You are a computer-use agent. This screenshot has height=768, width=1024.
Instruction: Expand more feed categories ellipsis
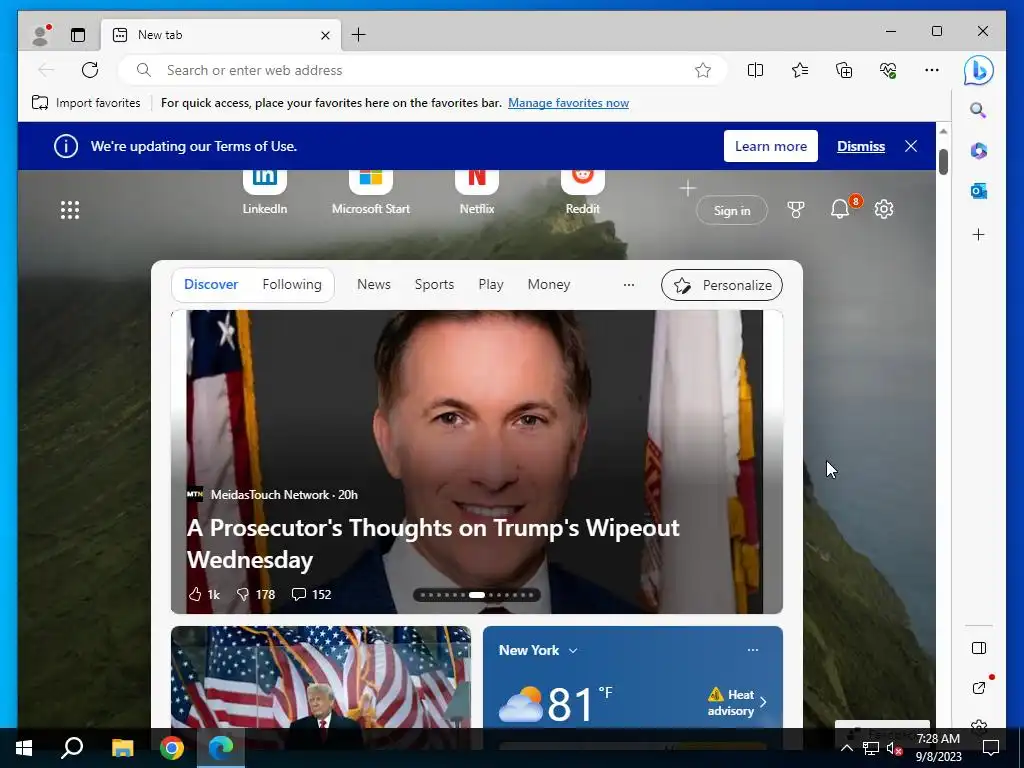pos(628,285)
